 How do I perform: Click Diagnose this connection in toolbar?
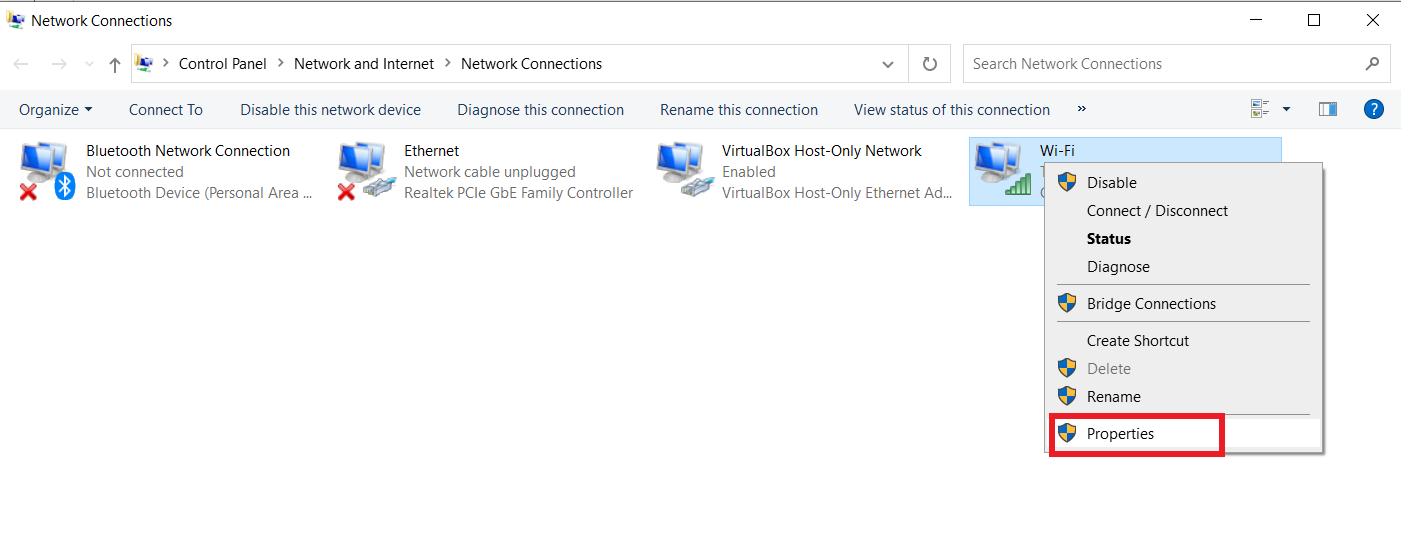(540, 110)
